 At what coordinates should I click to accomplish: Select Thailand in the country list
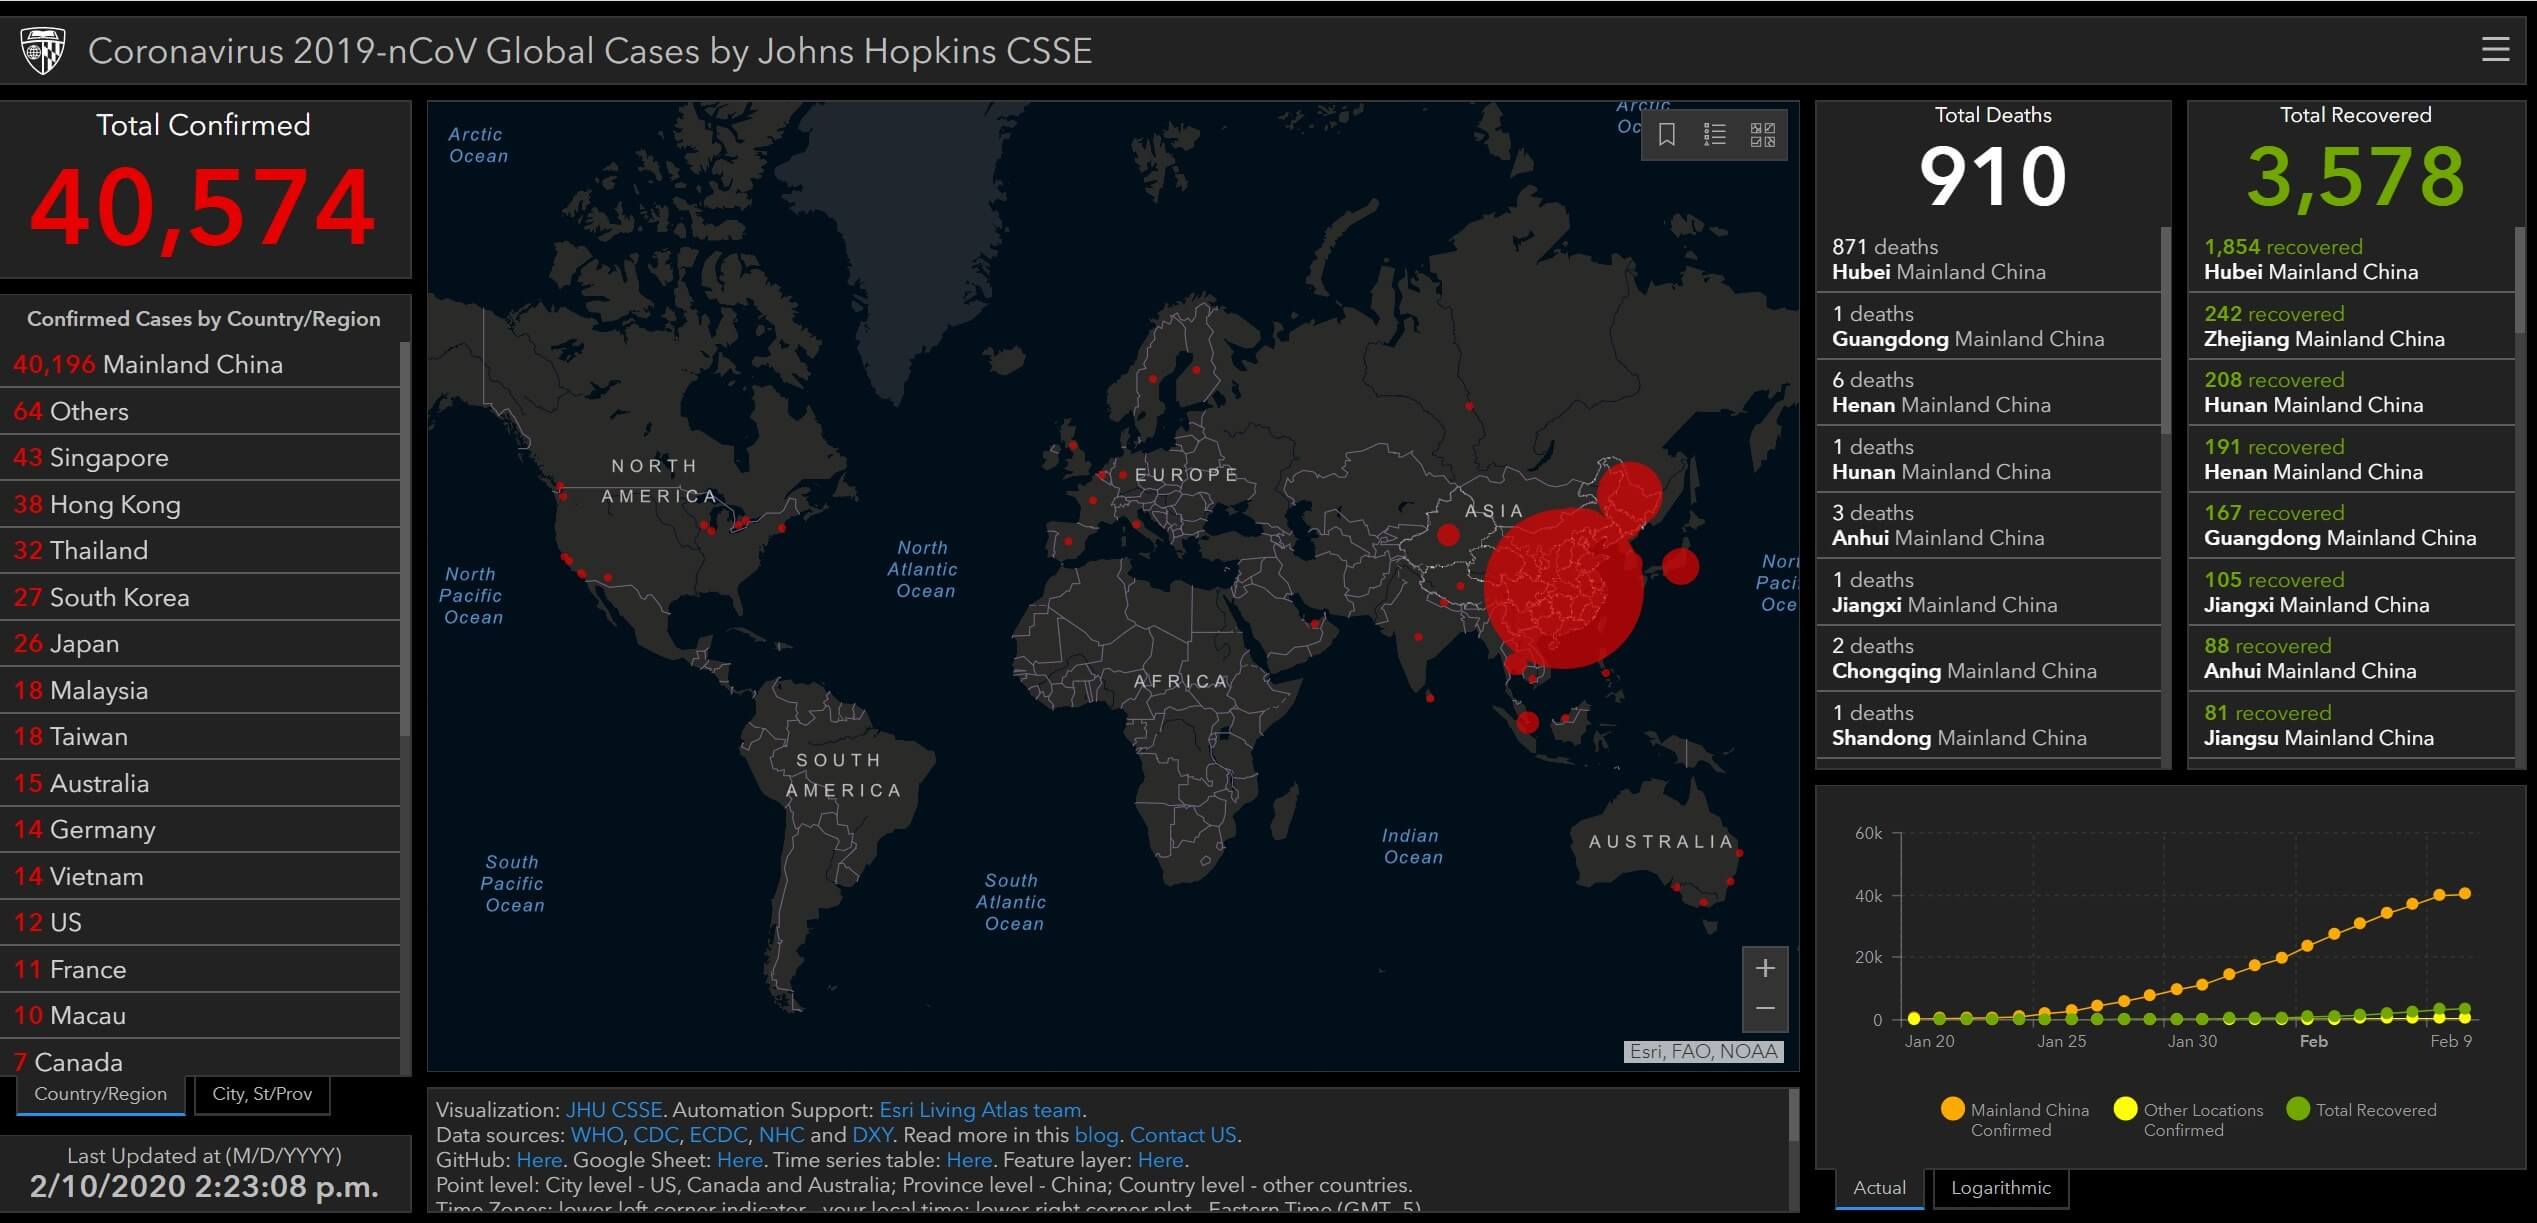pos(200,551)
